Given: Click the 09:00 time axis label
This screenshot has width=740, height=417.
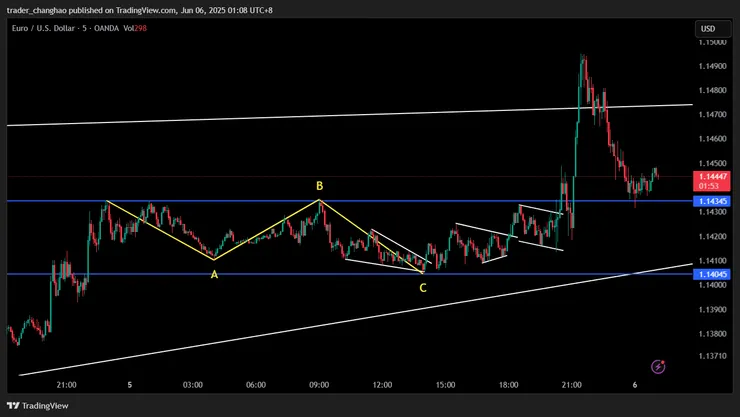Looking at the screenshot, I should [319, 385].
